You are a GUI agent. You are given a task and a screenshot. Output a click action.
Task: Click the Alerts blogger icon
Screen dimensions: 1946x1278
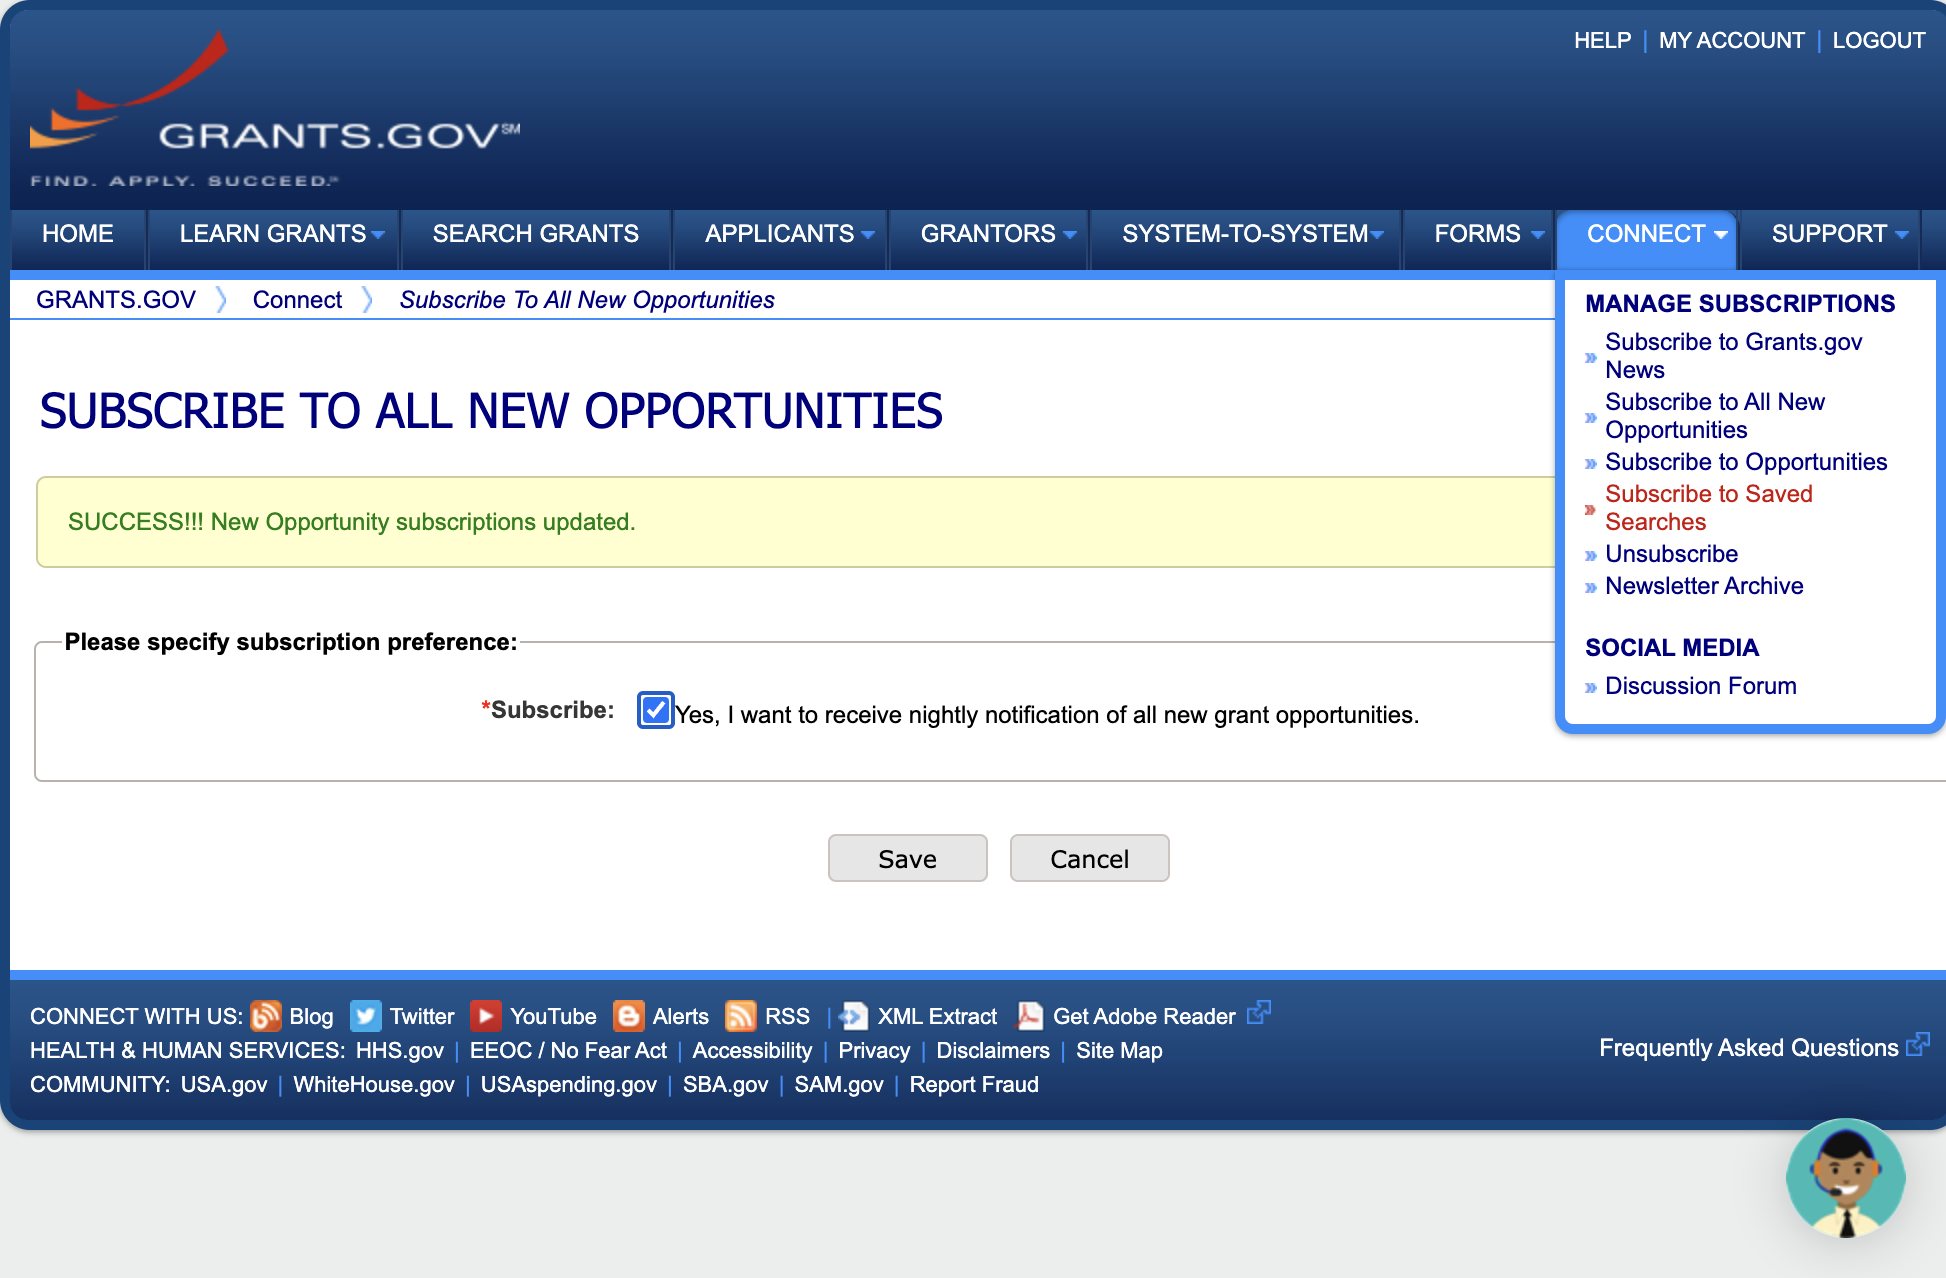pos(629,1016)
